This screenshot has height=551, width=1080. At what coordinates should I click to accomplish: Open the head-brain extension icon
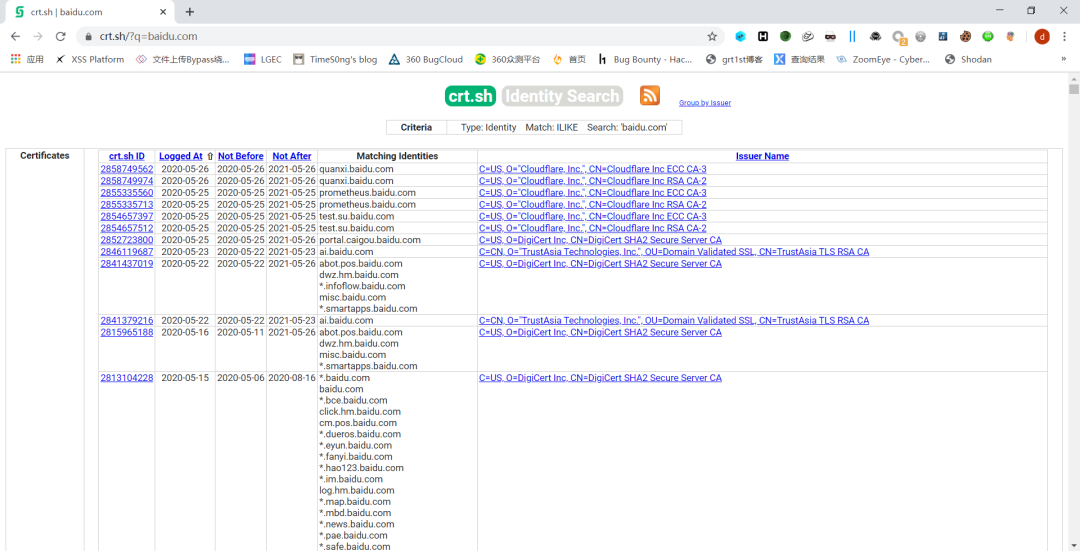[x=1010, y=37]
